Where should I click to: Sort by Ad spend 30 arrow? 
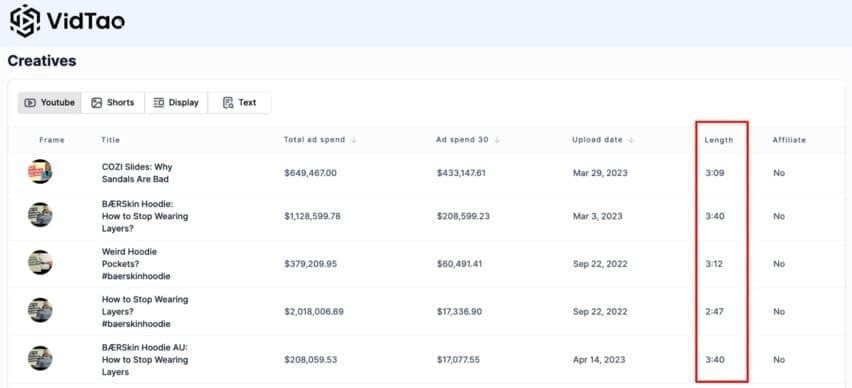[497, 140]
